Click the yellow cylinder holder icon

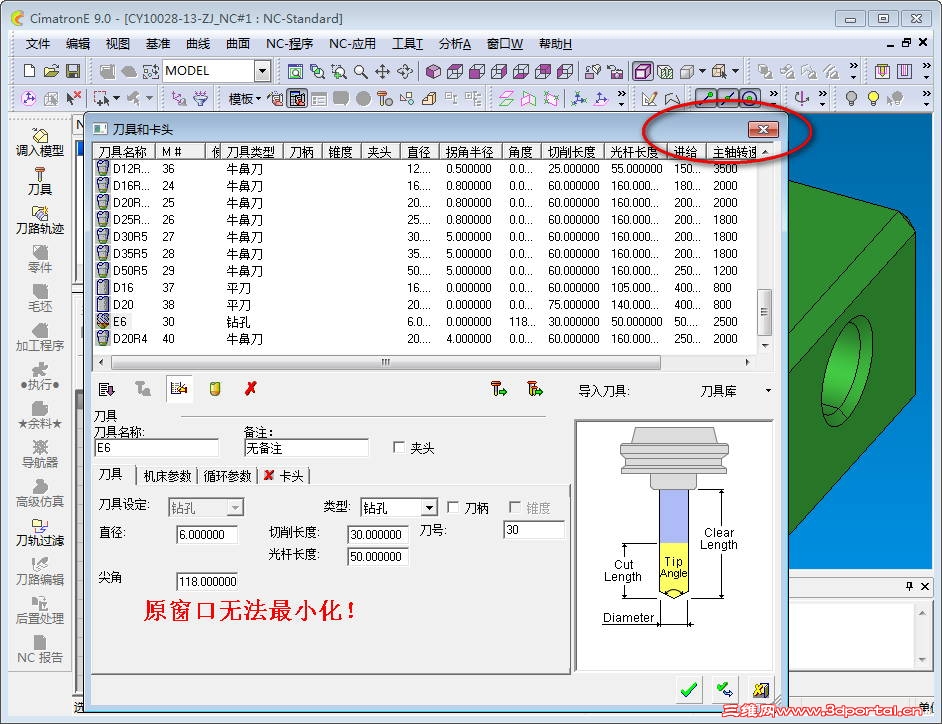pos(214,389)
